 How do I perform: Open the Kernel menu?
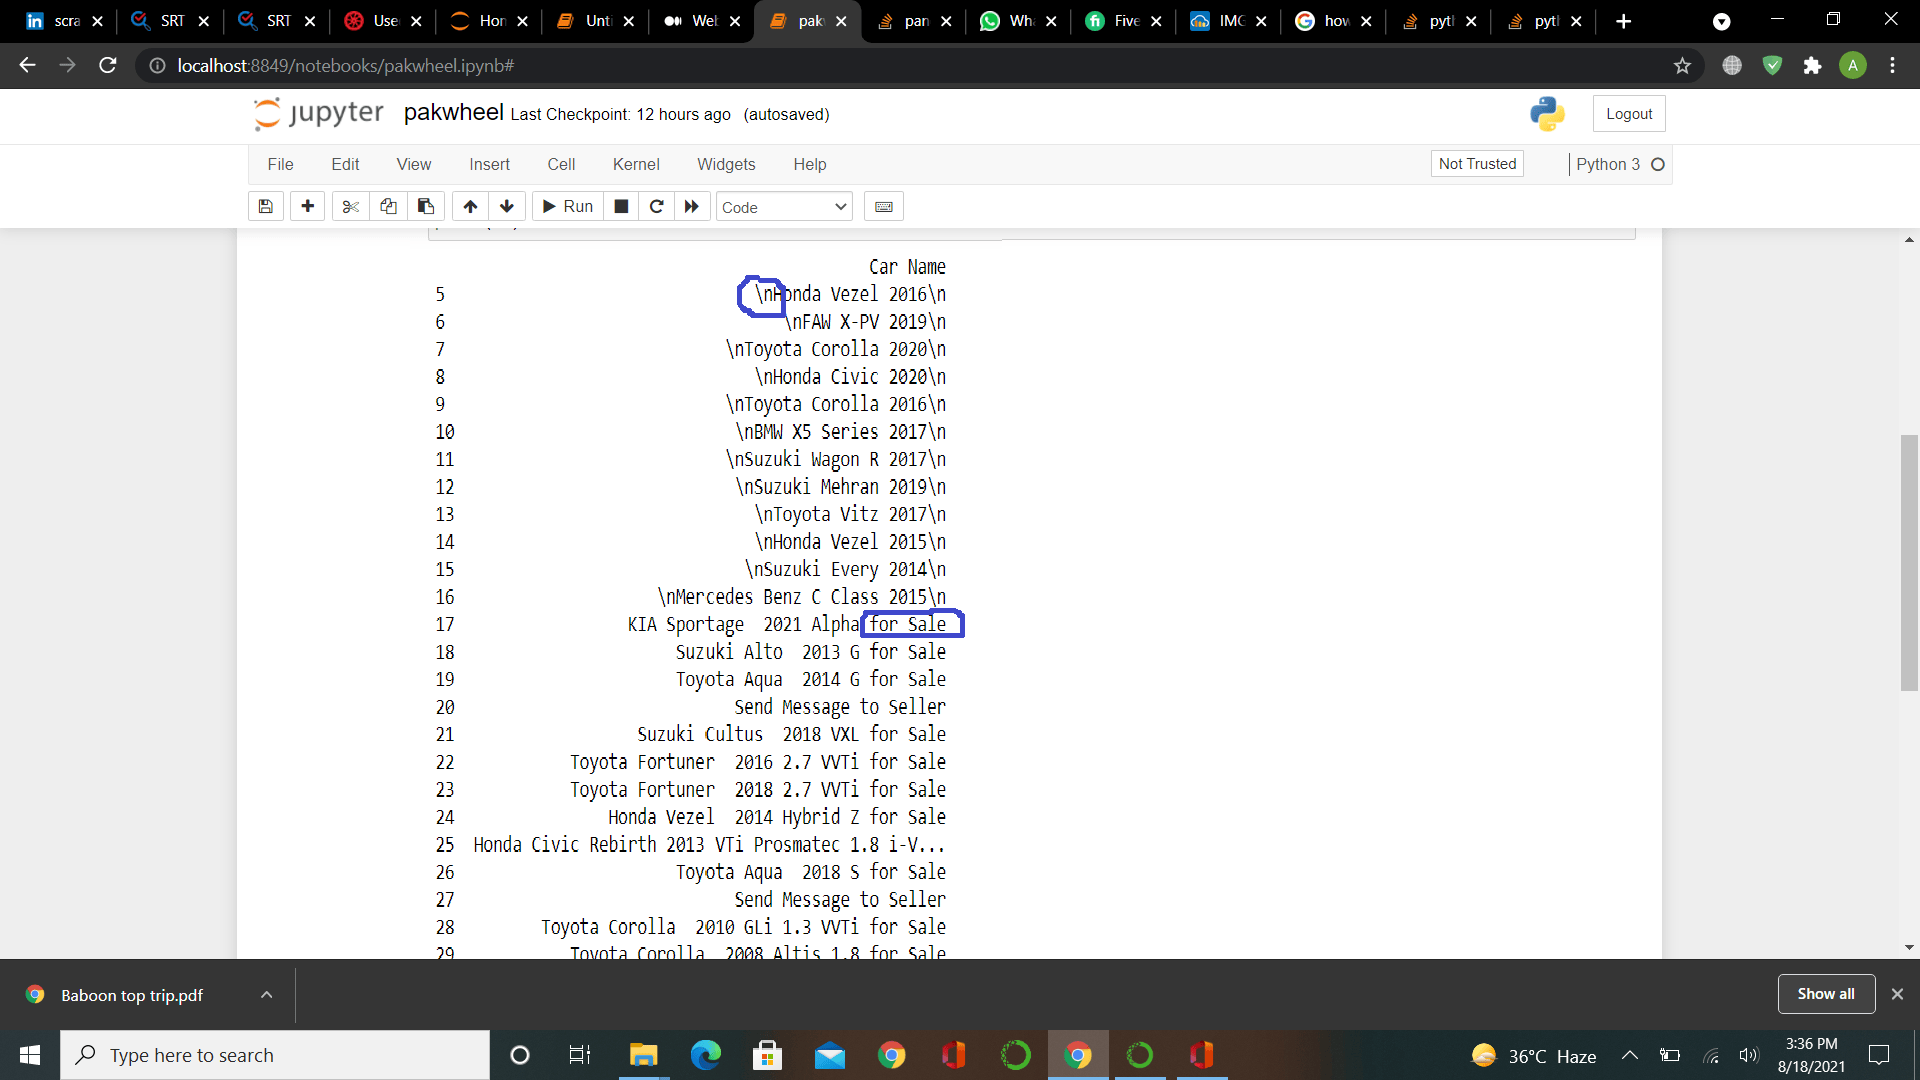636,164
